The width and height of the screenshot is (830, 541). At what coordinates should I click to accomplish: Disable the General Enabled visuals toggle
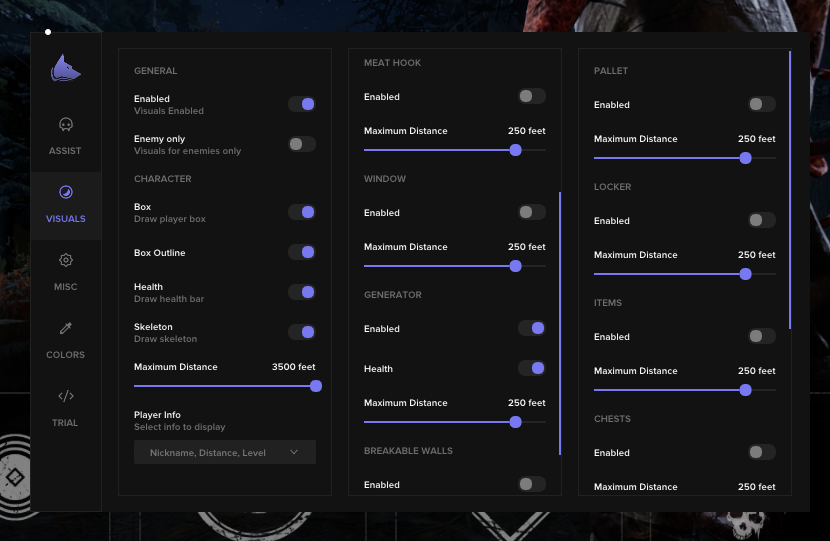[302, 104]
